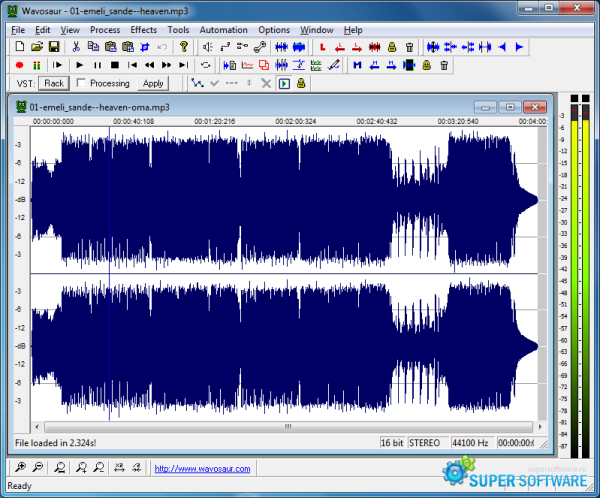Click the blue M marker icon

[357, 65]
